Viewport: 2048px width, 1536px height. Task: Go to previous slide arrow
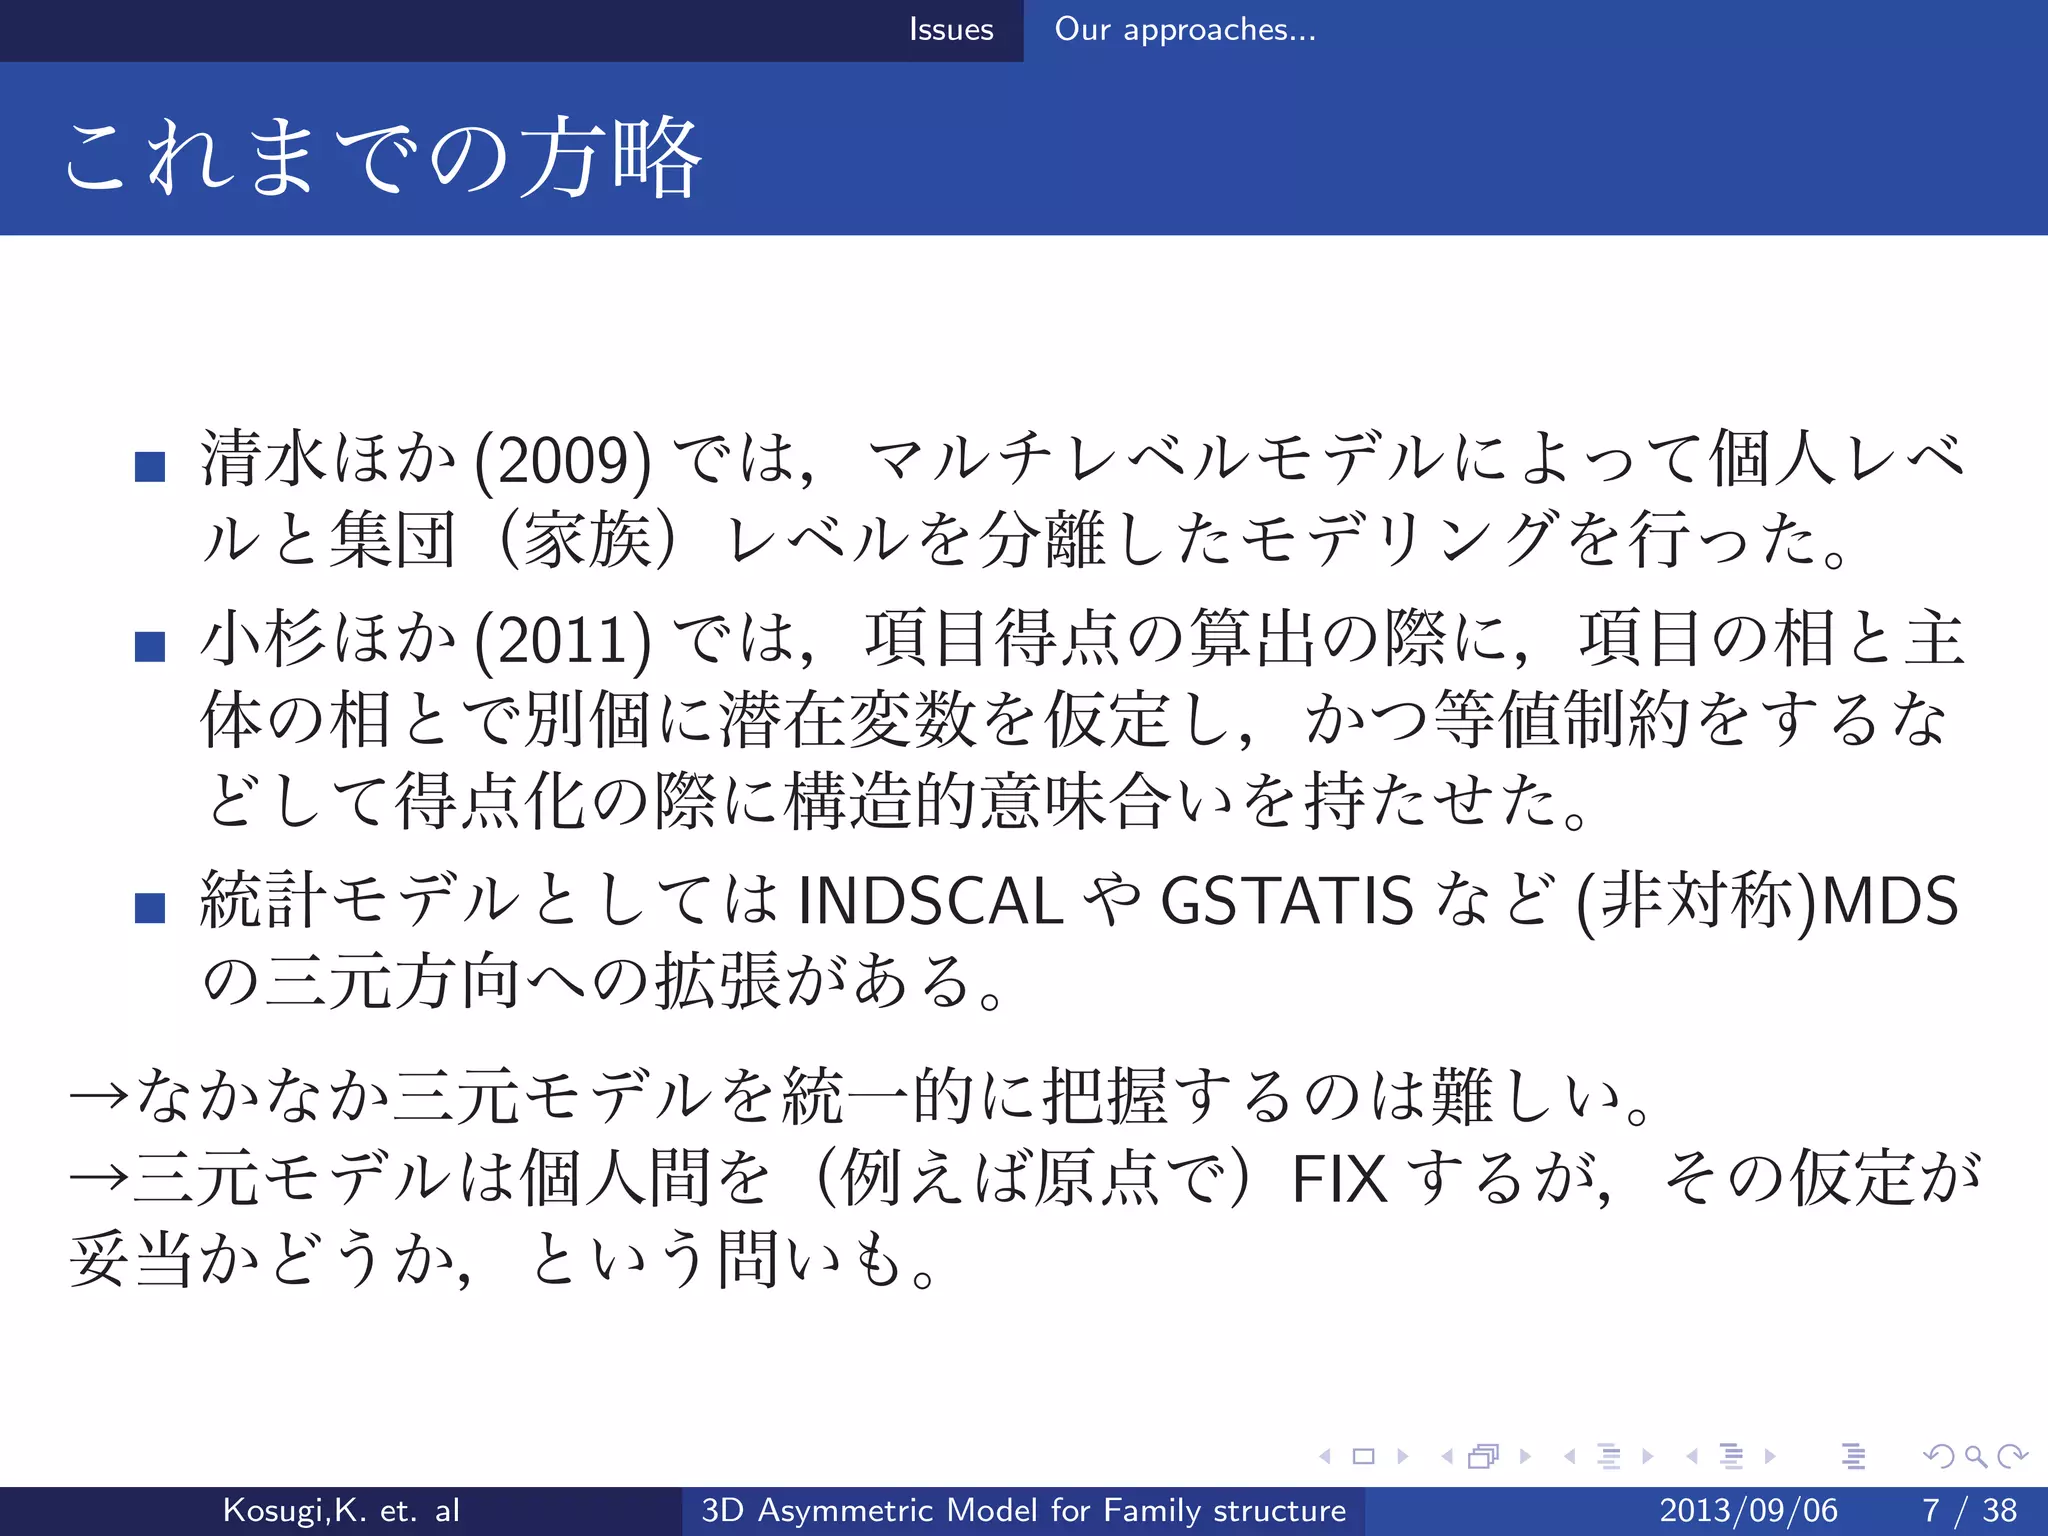(1326, 1456)
